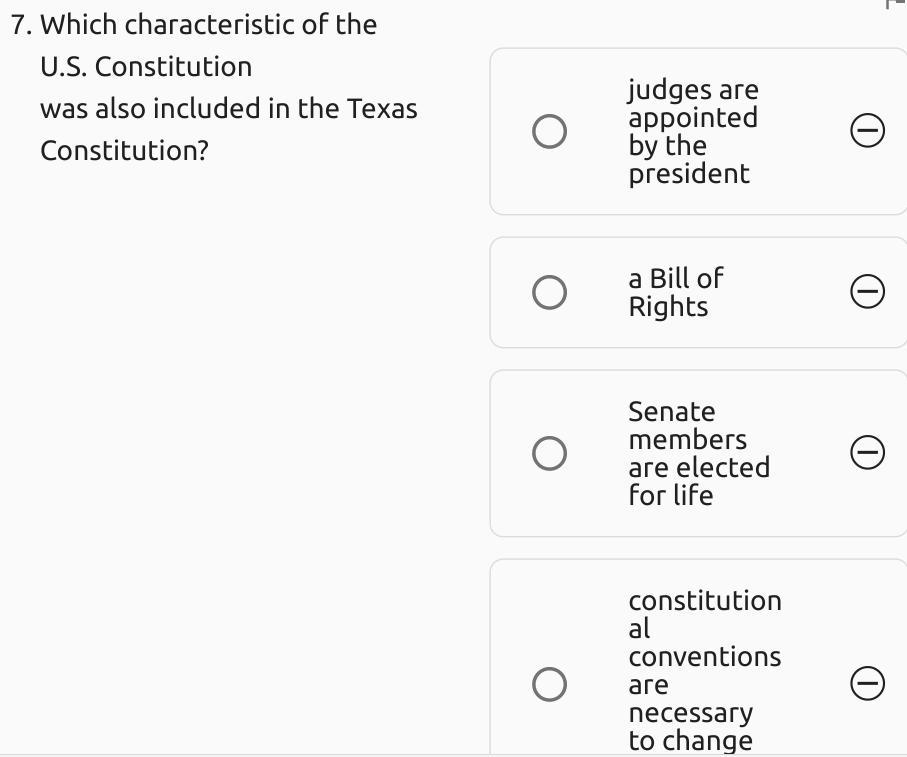
Task: Strike out the 'judges are appointed' answer
Action: pos(867,131)
